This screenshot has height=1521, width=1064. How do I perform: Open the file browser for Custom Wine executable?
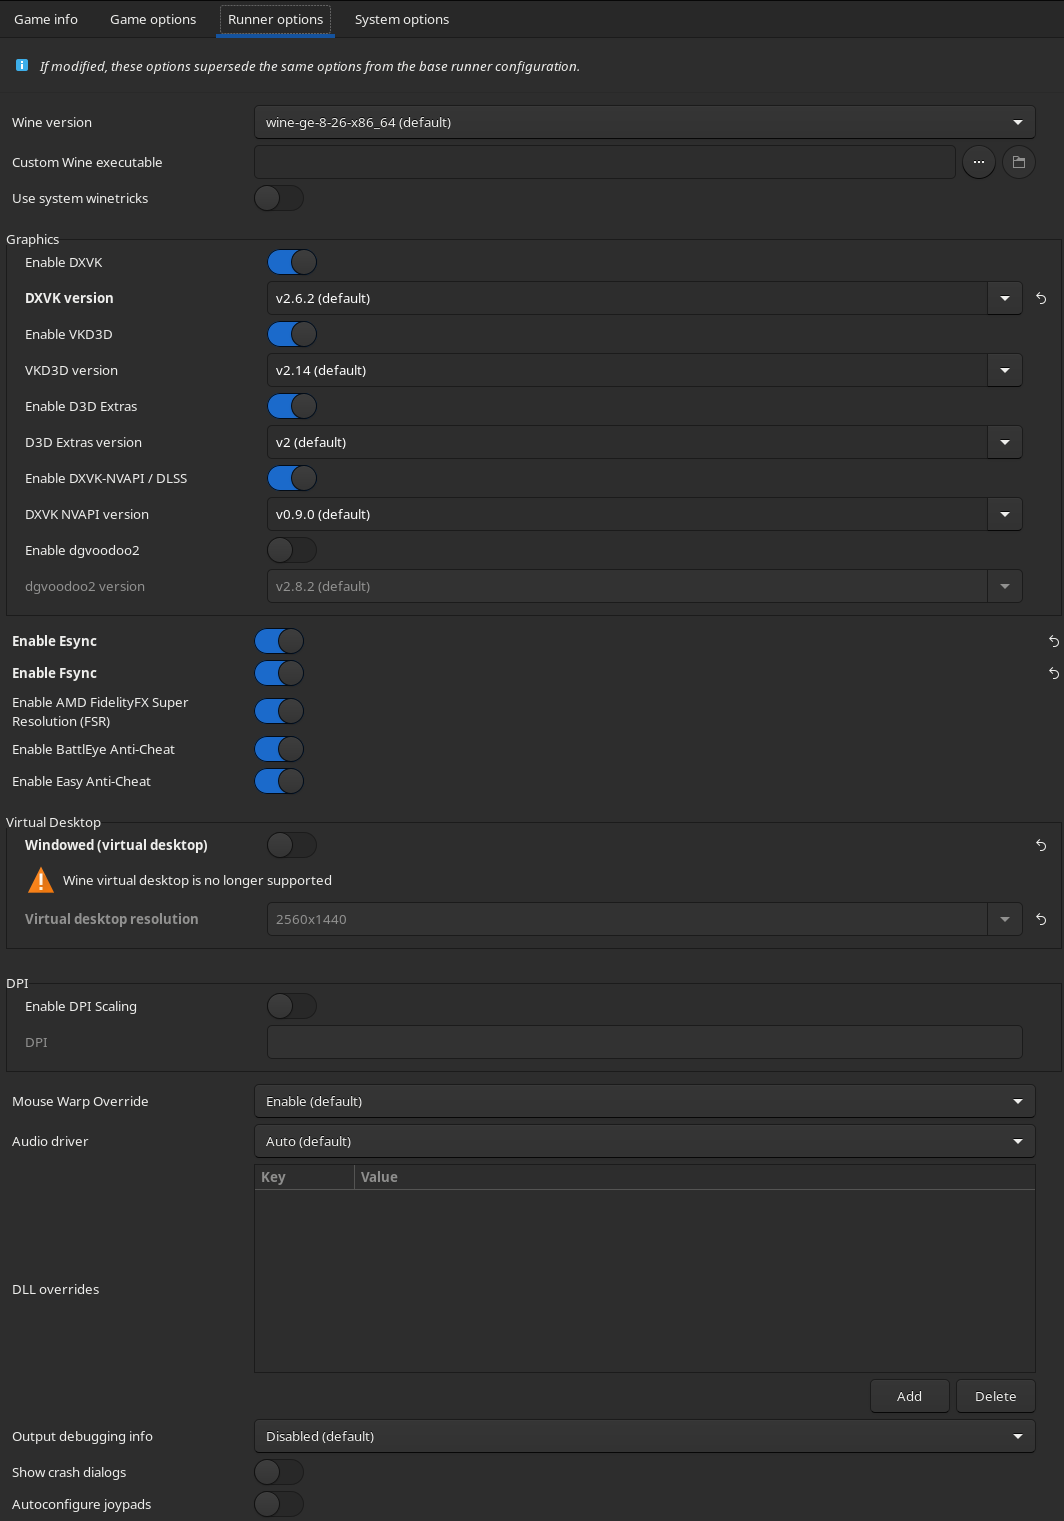point(1018,162)
